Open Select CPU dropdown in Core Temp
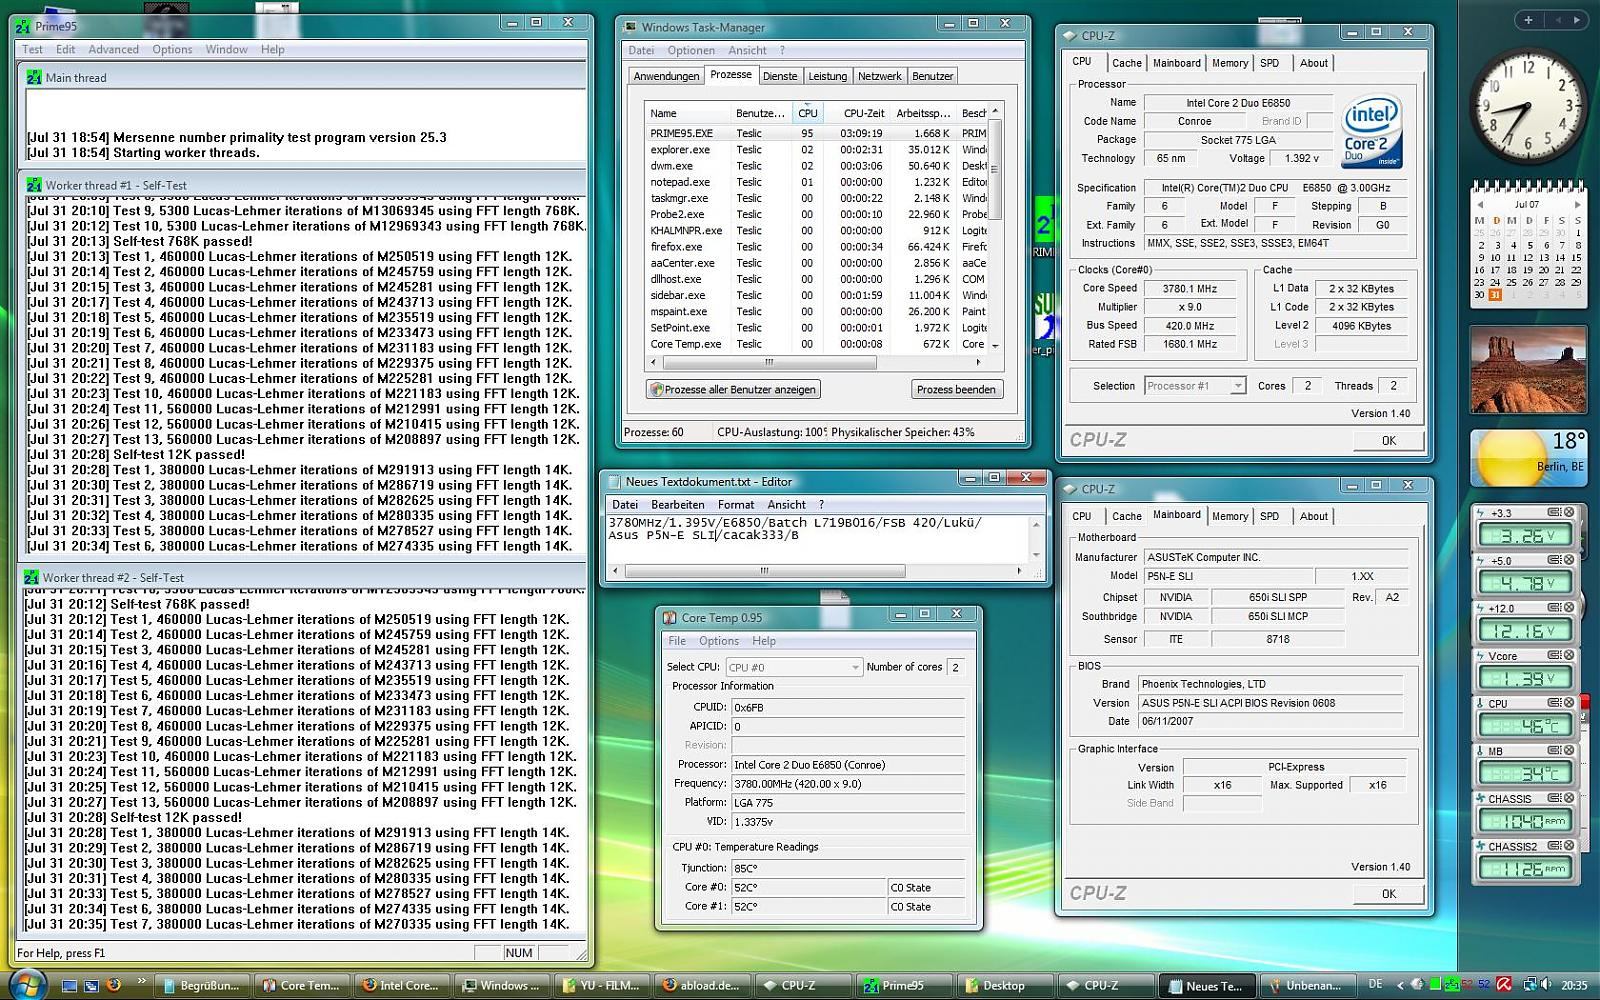 [794, 667]
